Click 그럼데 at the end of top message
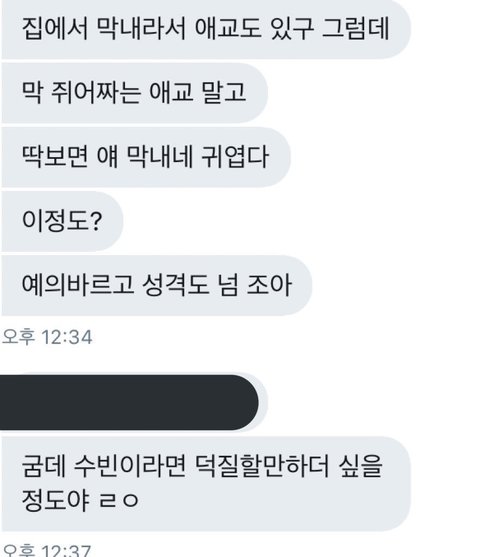Image resolution: width=480 pixels, height=557 pixels. (356, 28)
